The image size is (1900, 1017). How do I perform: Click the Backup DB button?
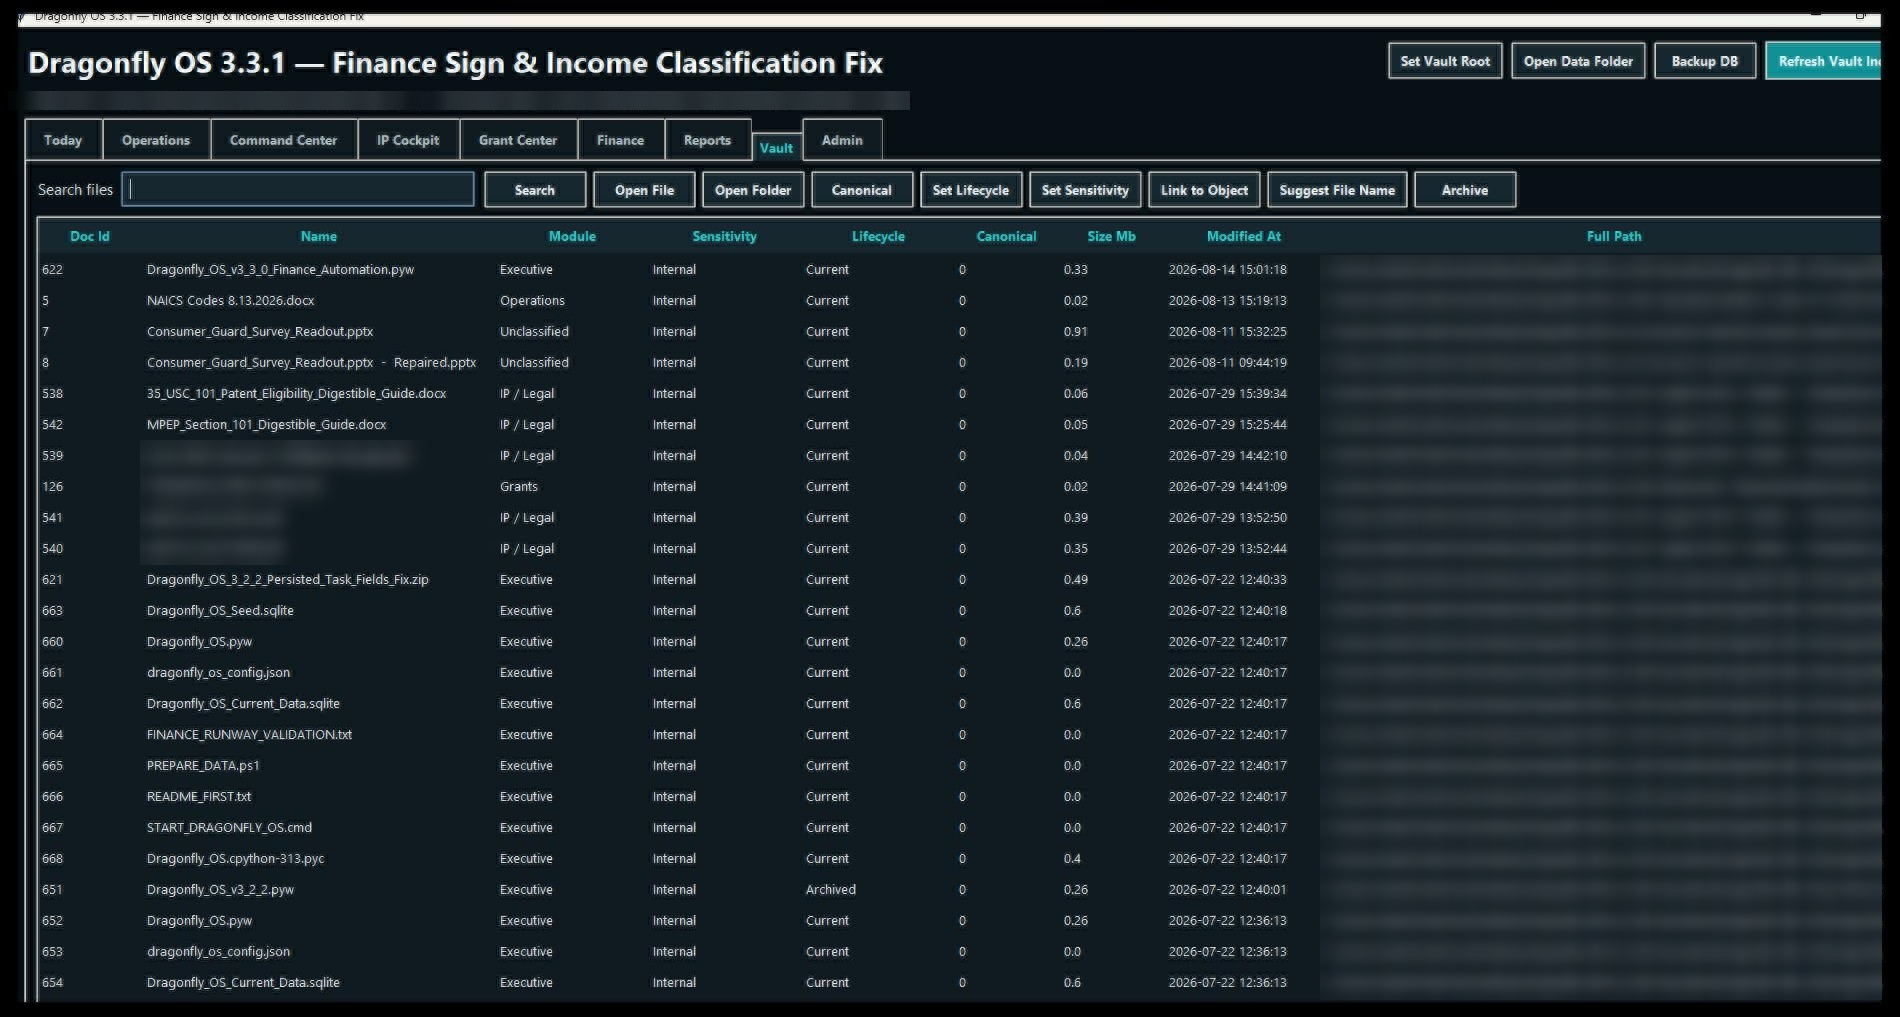click(x=1705, y=61)
